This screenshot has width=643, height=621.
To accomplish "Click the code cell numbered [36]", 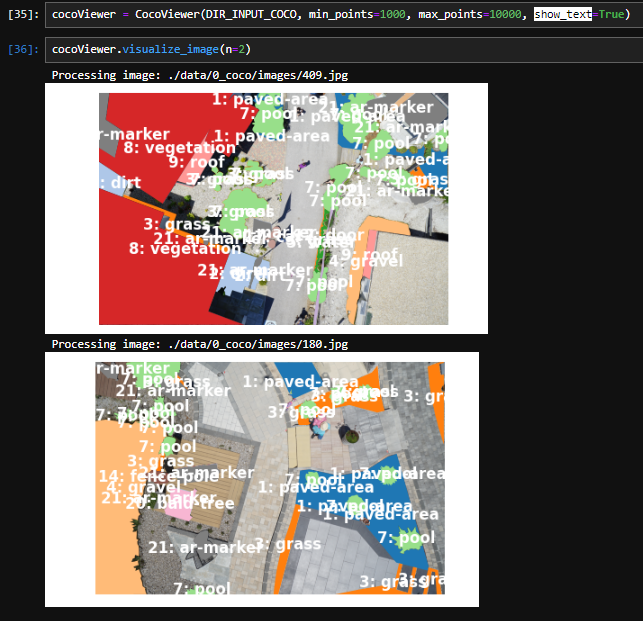I will 344,50.
